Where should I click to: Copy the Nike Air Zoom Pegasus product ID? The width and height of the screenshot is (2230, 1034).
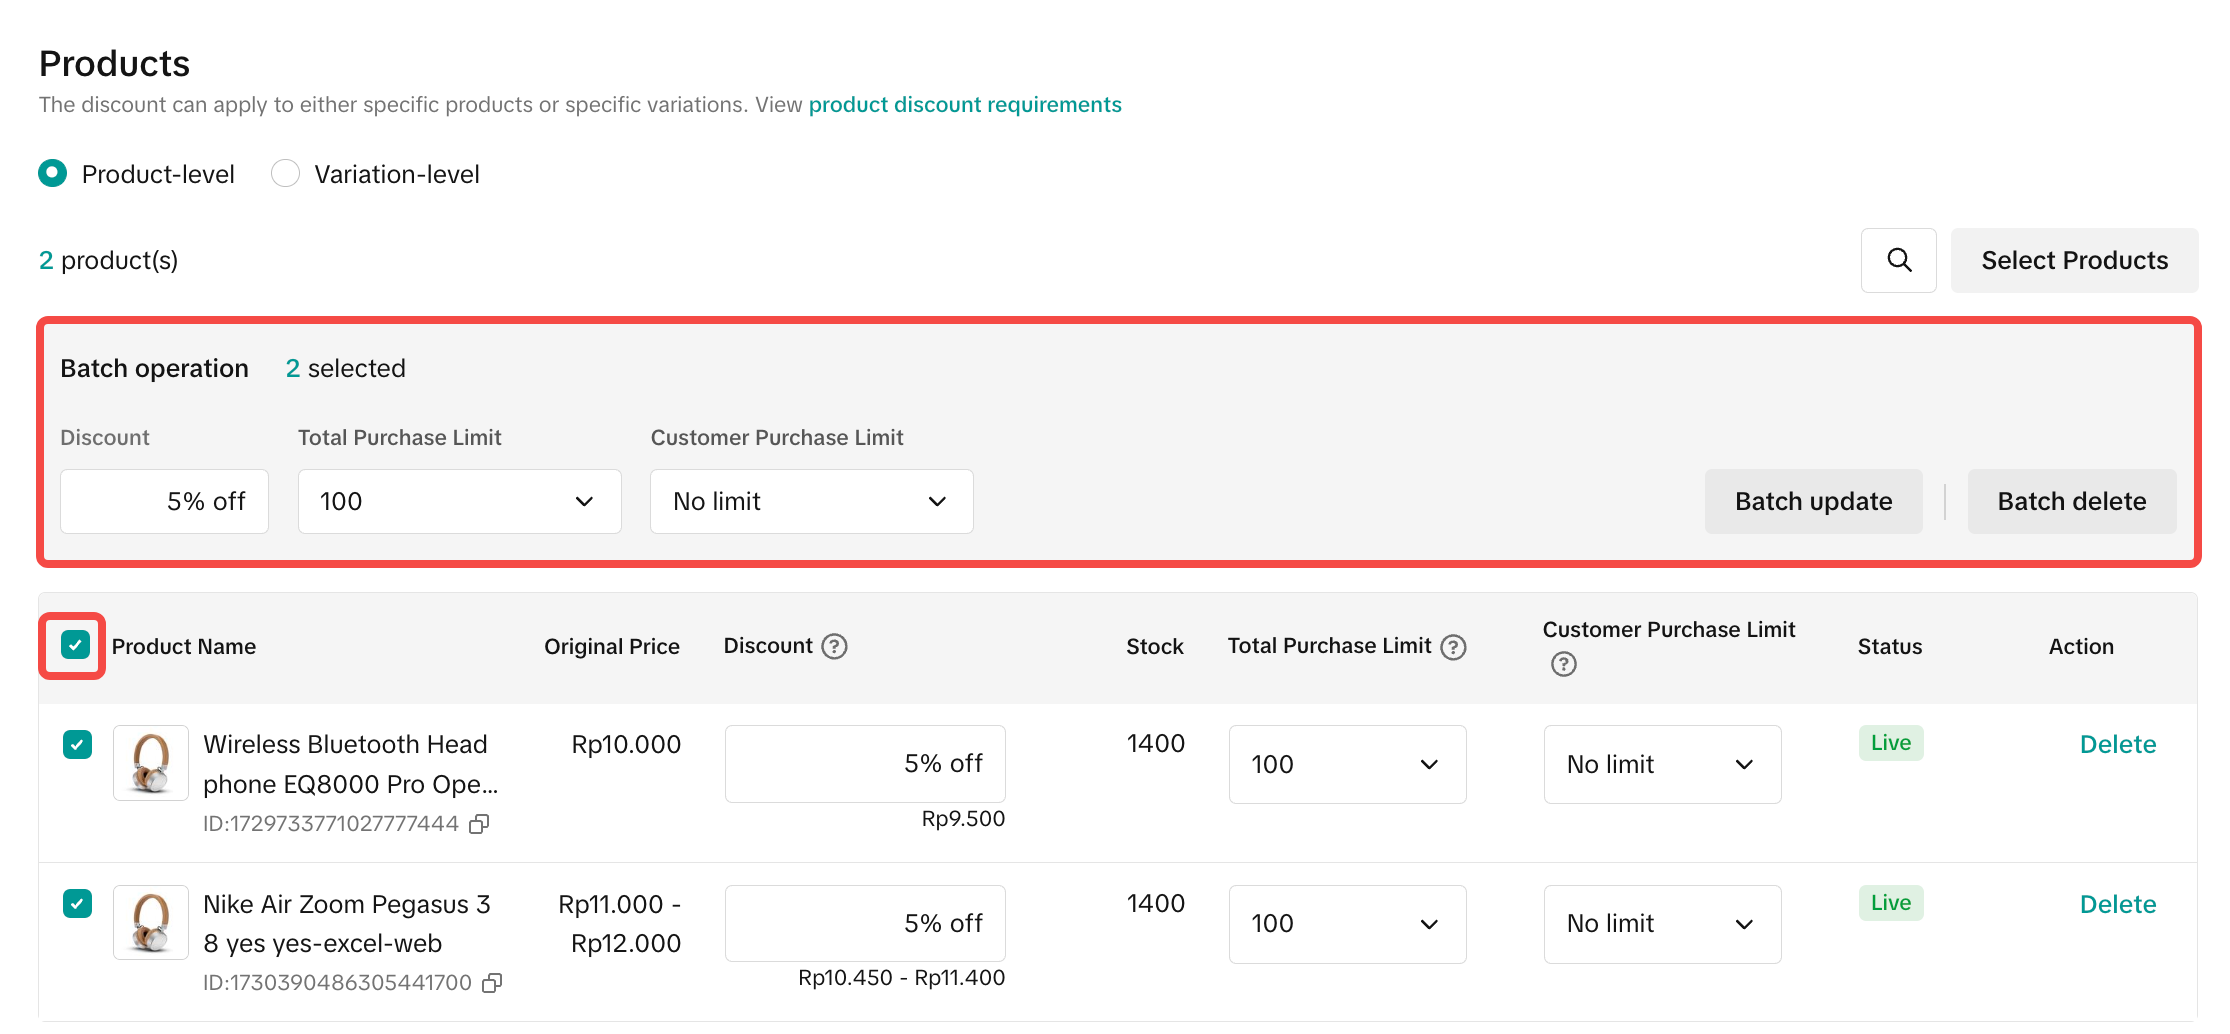pyautogui.click(x=492, y=983)
